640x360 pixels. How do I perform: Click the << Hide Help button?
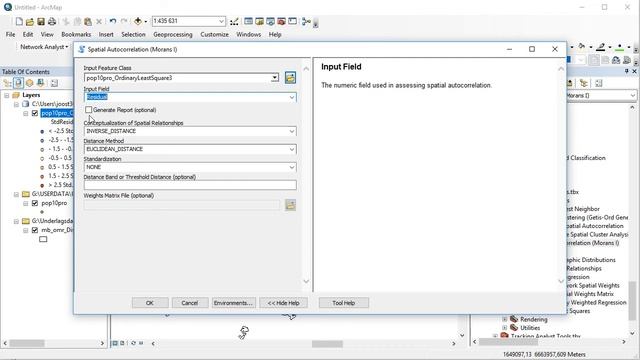pyautogui.click(x=283, y=303)
